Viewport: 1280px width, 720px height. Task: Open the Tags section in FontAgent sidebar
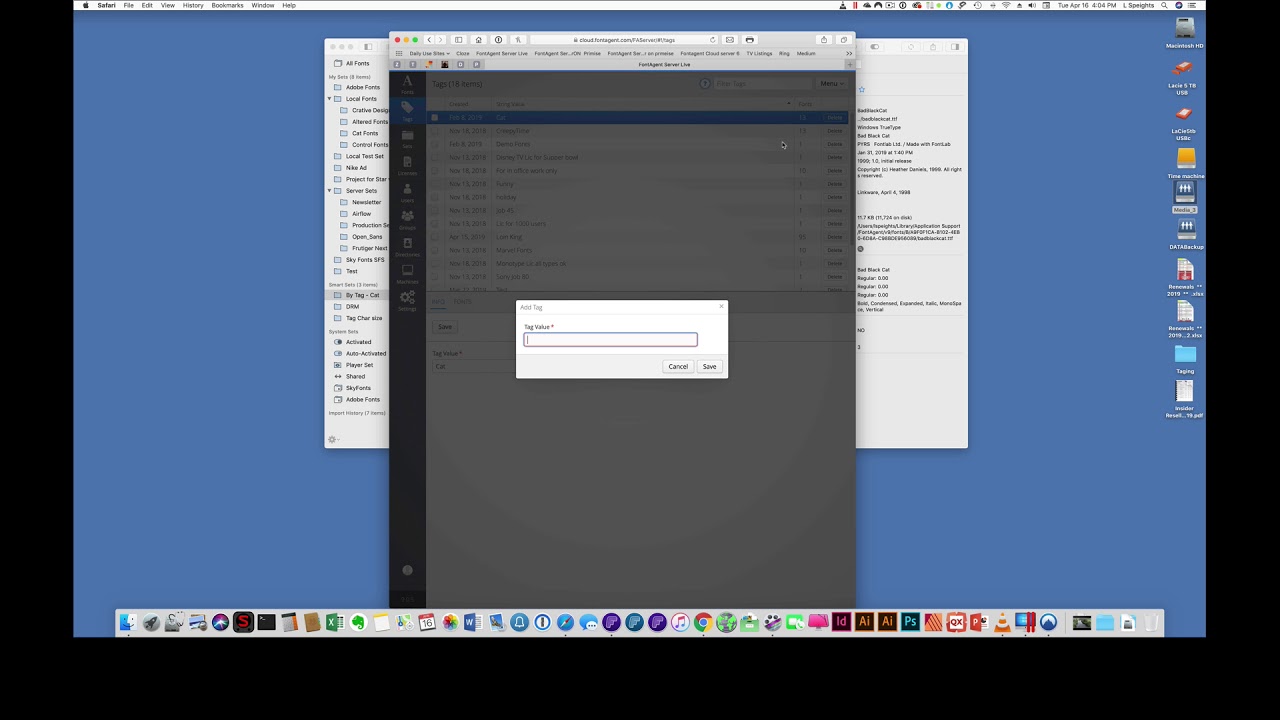pyautogui.click(x=407, y=110)
